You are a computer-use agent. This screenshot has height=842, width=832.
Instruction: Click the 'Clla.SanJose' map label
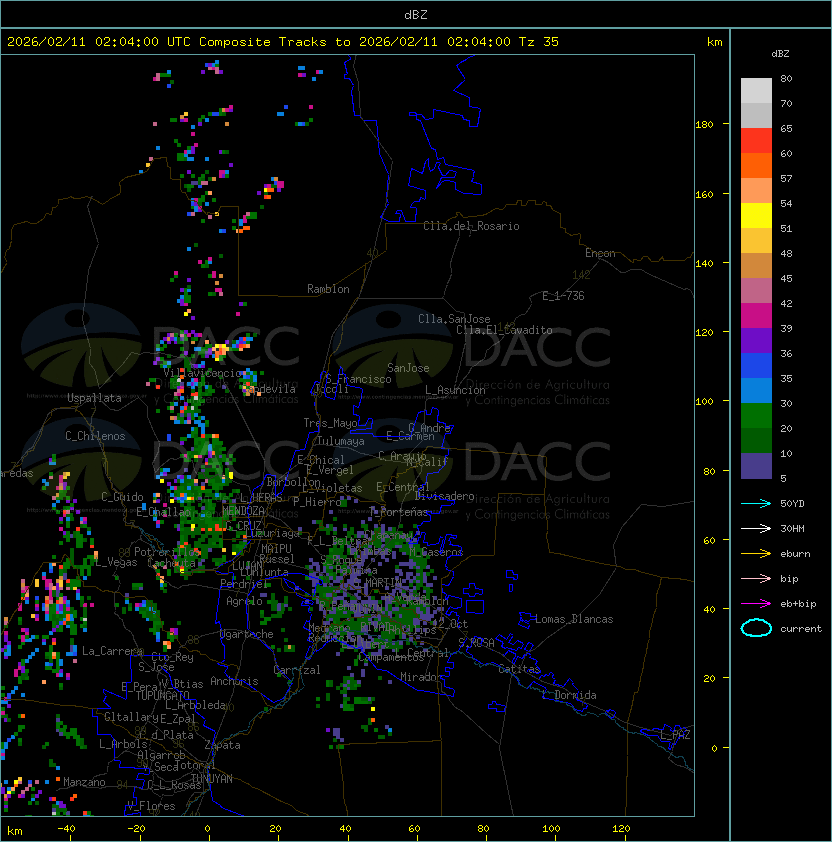click(454, 319)
